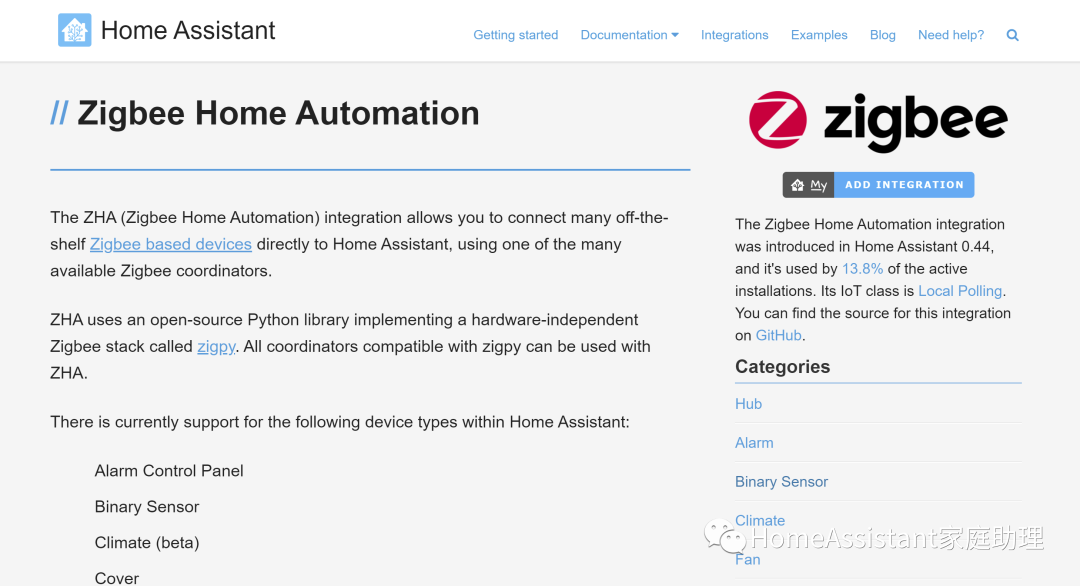
Task: Select the Binary Sensor category link
Action: click(781, 482)
